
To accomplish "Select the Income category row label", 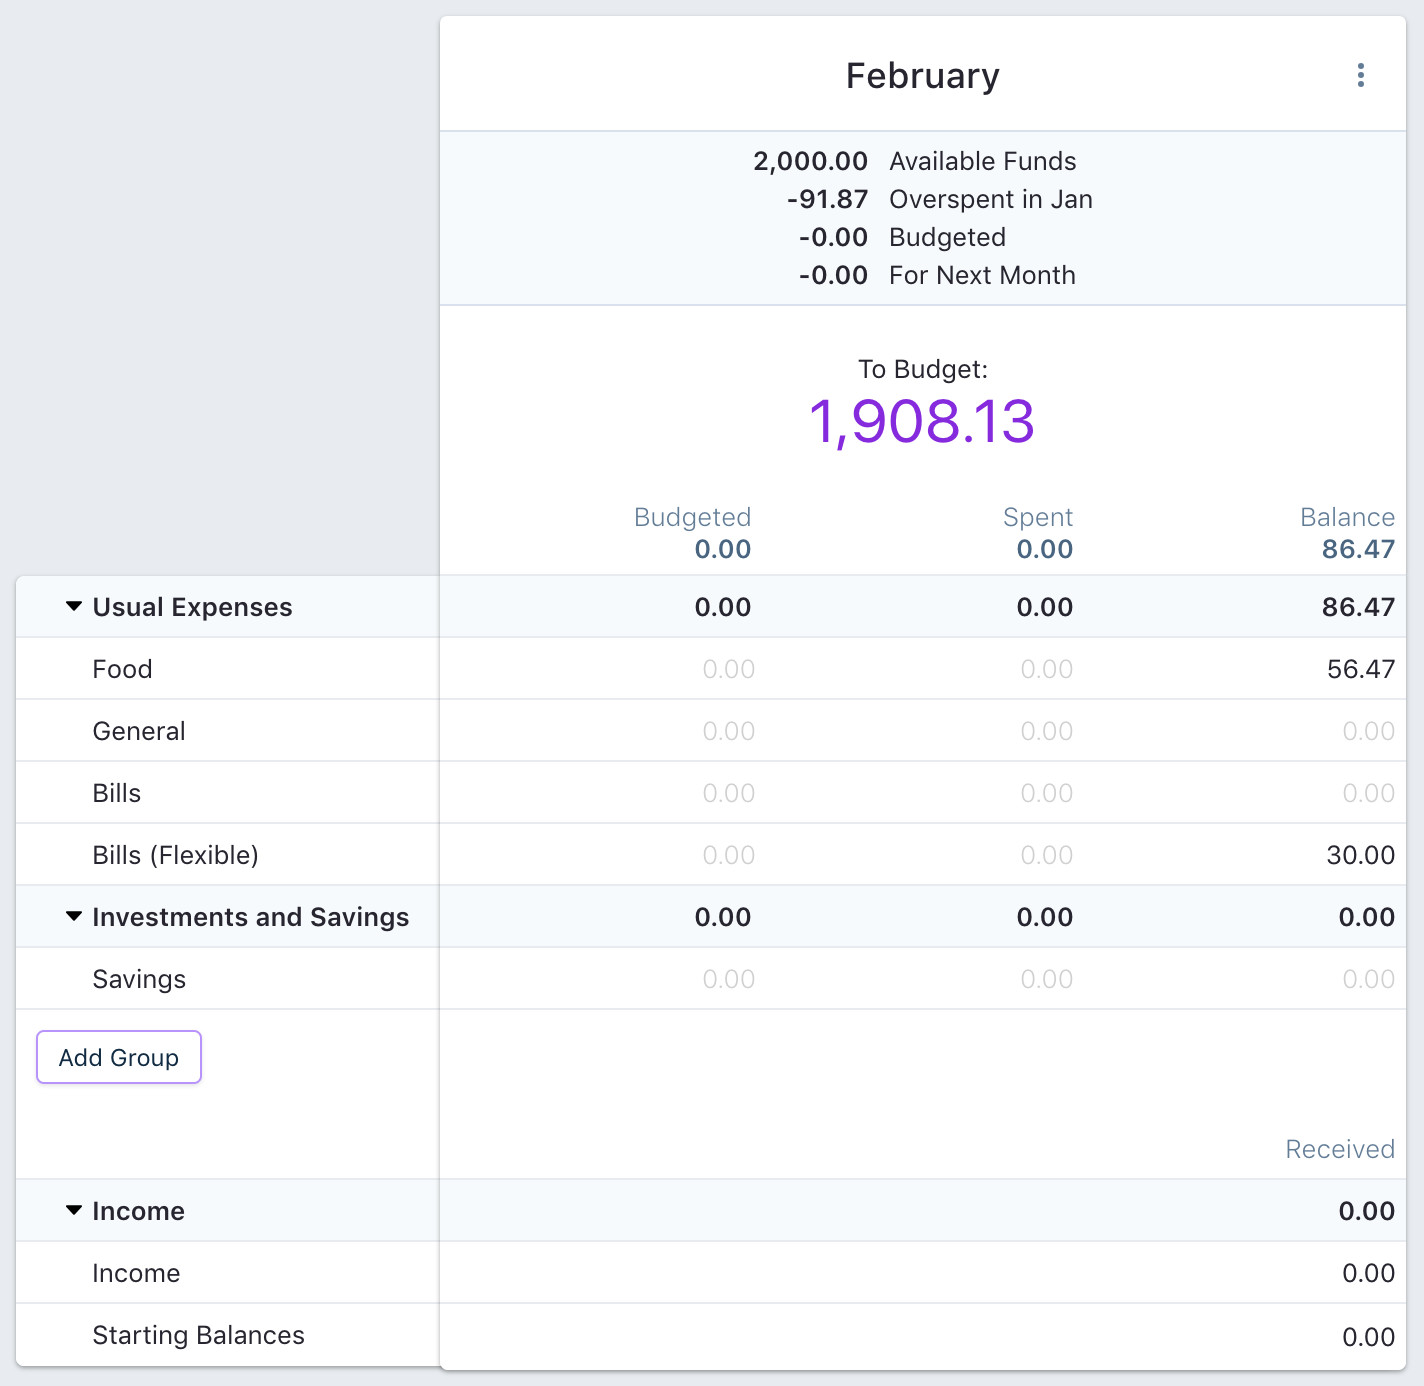I will (136, 1273).
